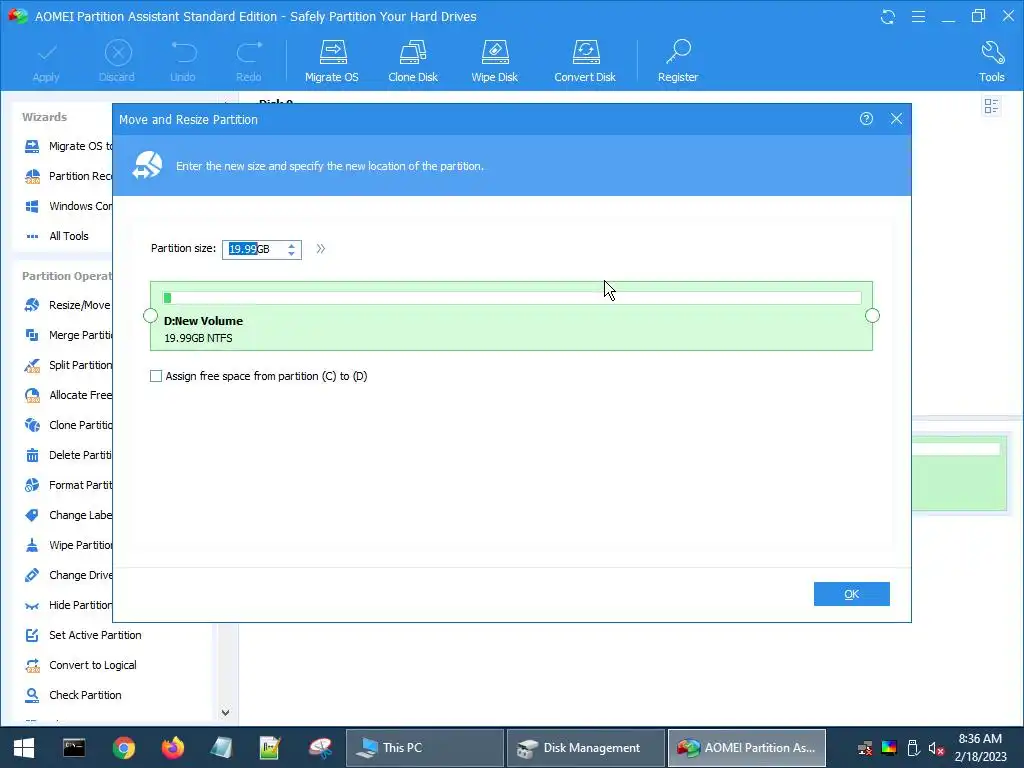
Task: Click the left resize handle of the D: partition
Action: (x=150, y=316)
